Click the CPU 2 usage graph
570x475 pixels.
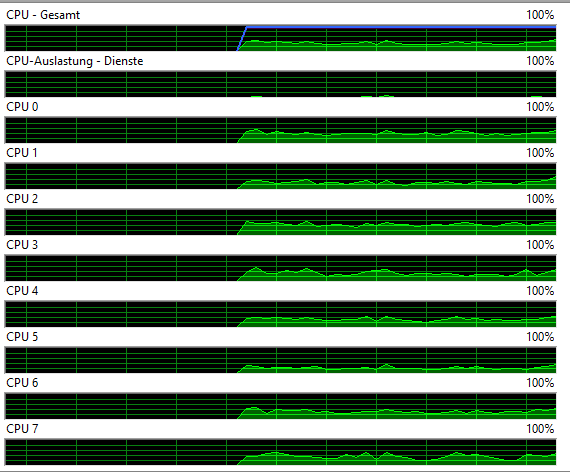[x=280, y=222]
